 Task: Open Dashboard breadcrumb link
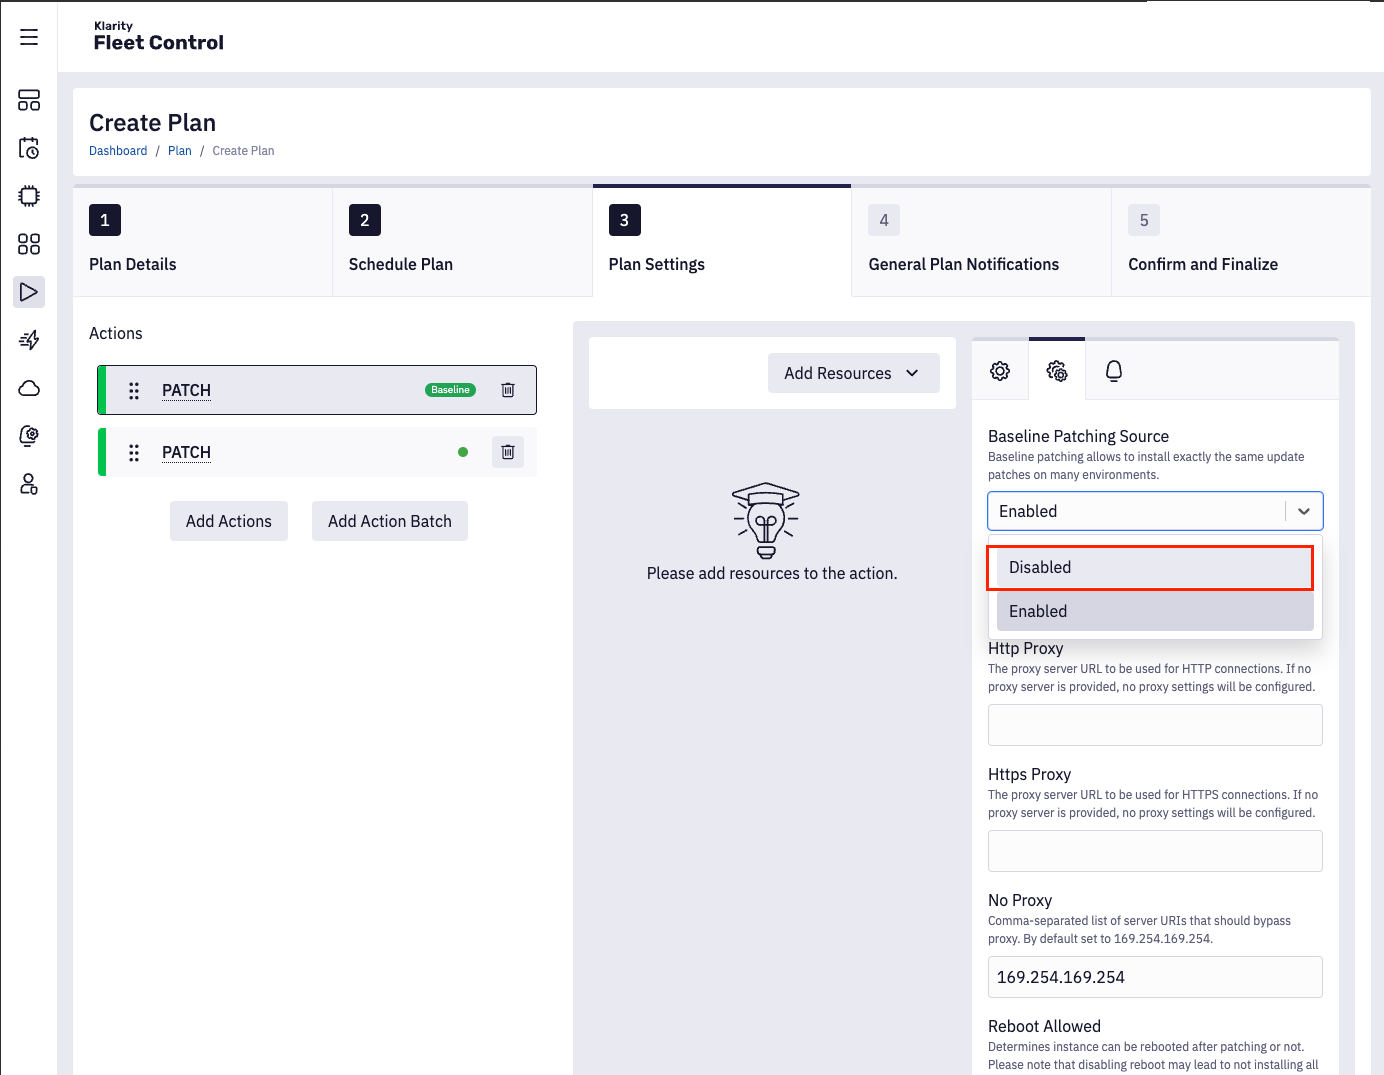click(x=118, y=151)
